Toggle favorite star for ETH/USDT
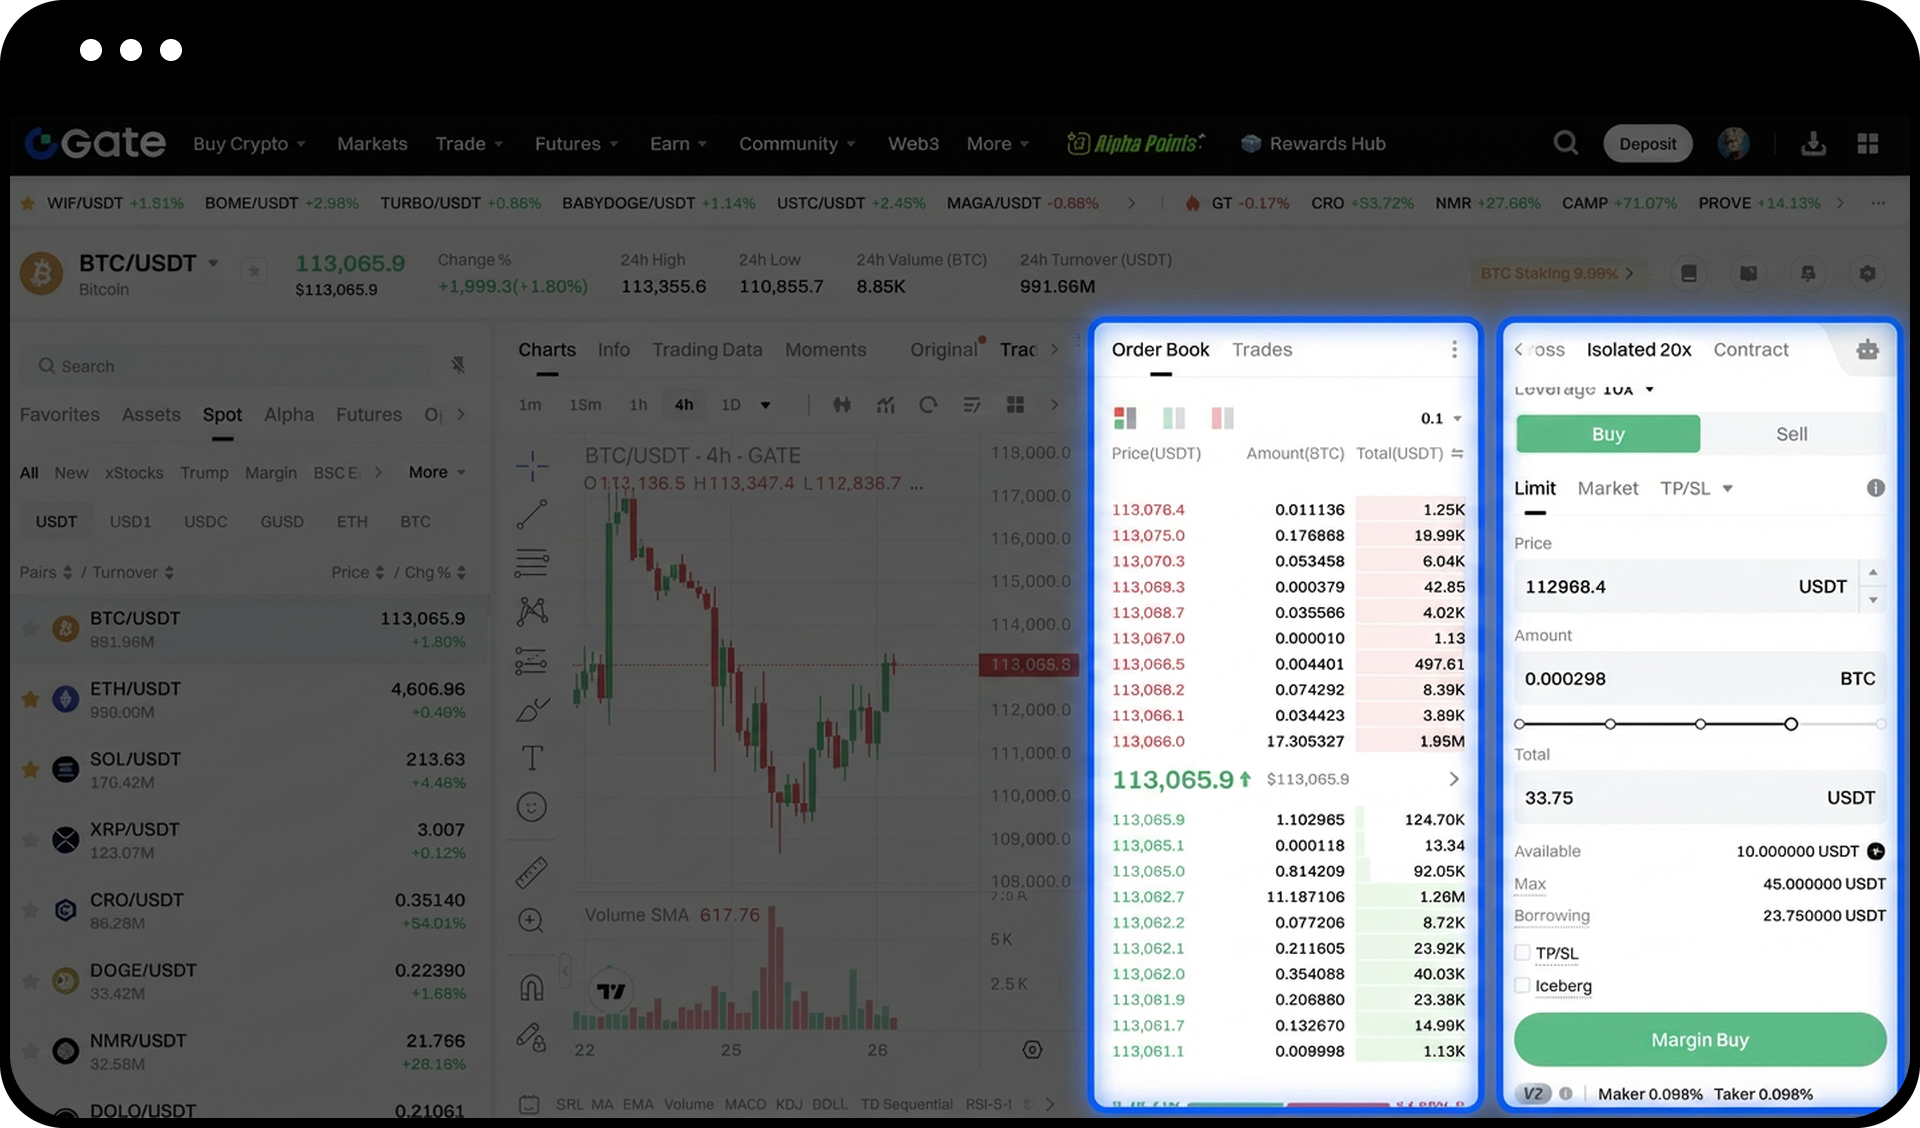Viewport: 1920px width, 1128px height. pos(31,699)
